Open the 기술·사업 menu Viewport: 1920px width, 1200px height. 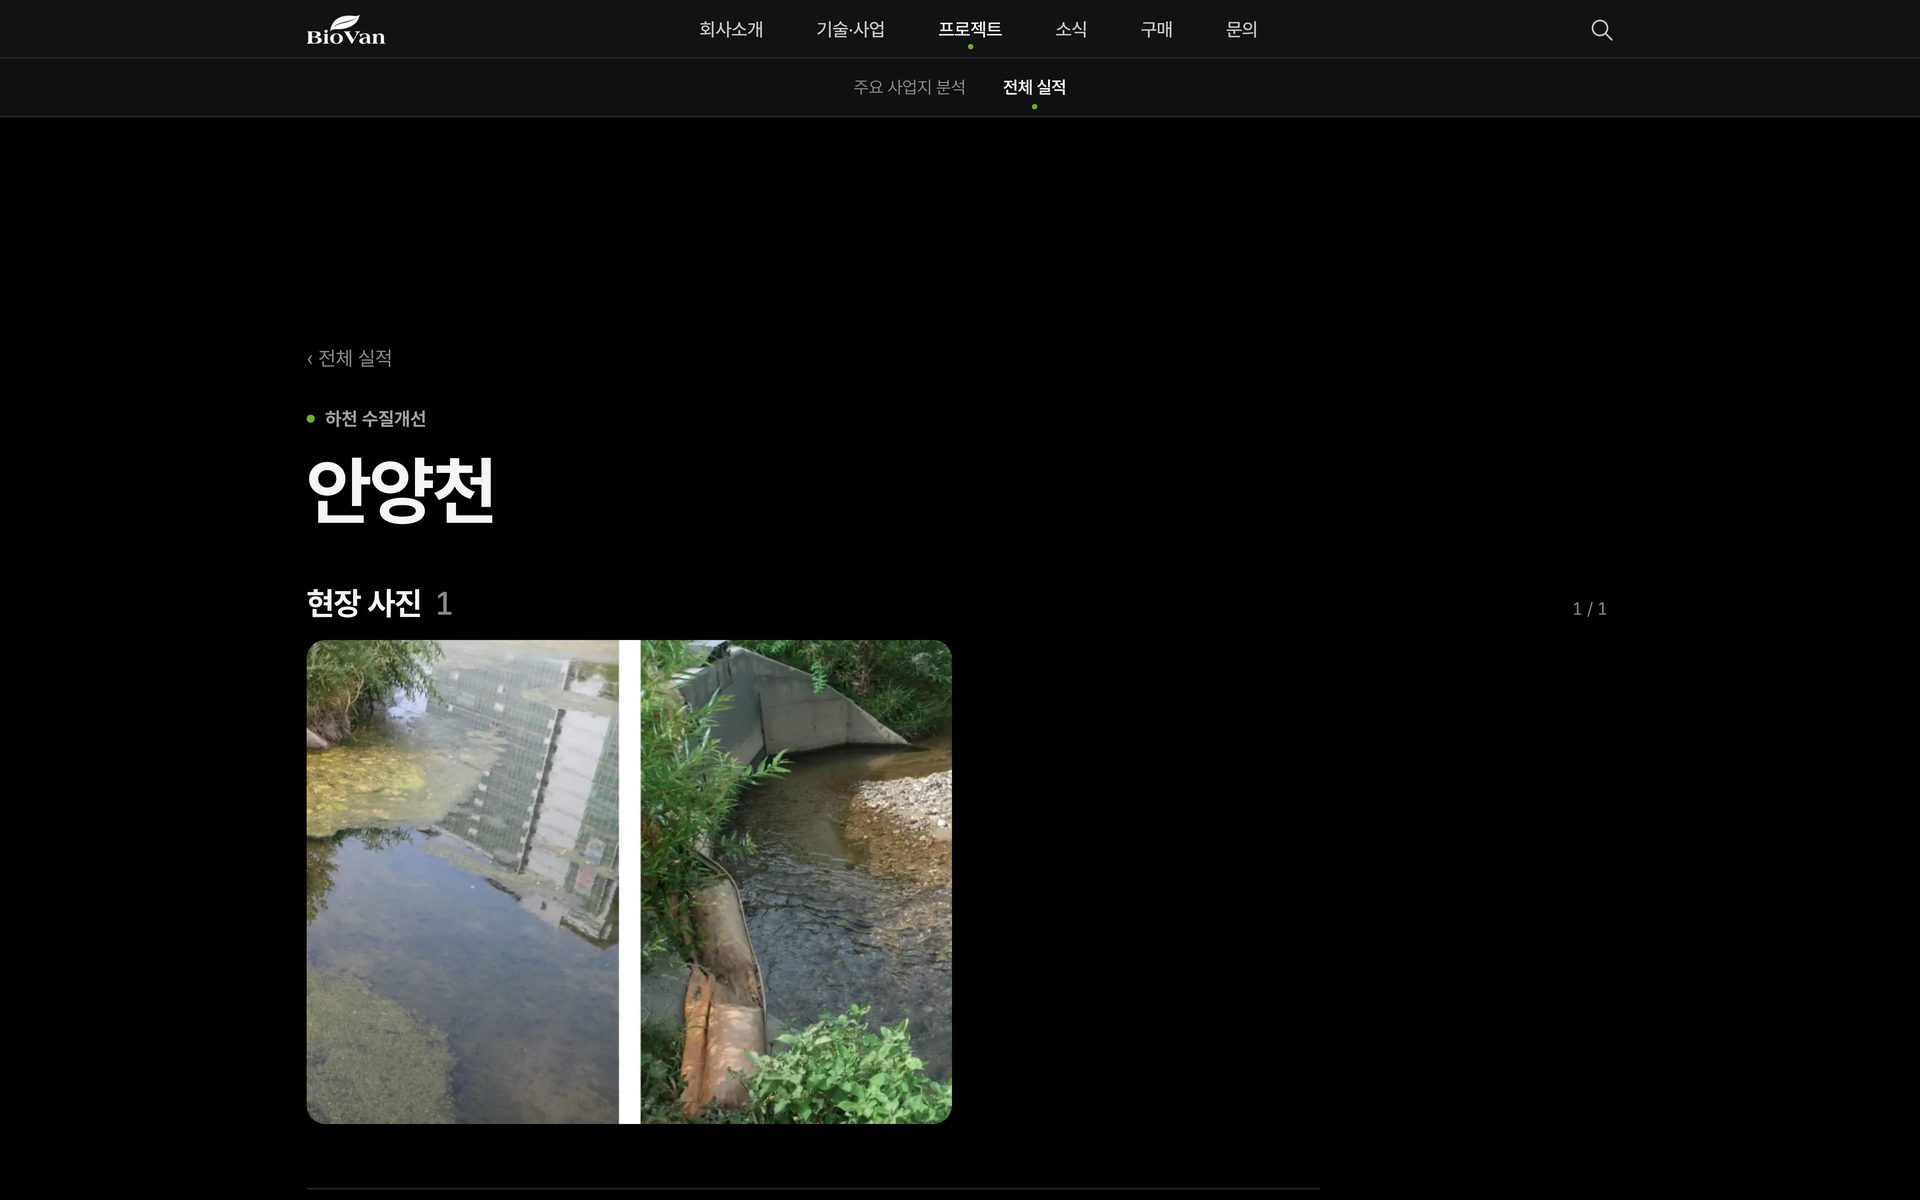(x=850, y=30)
